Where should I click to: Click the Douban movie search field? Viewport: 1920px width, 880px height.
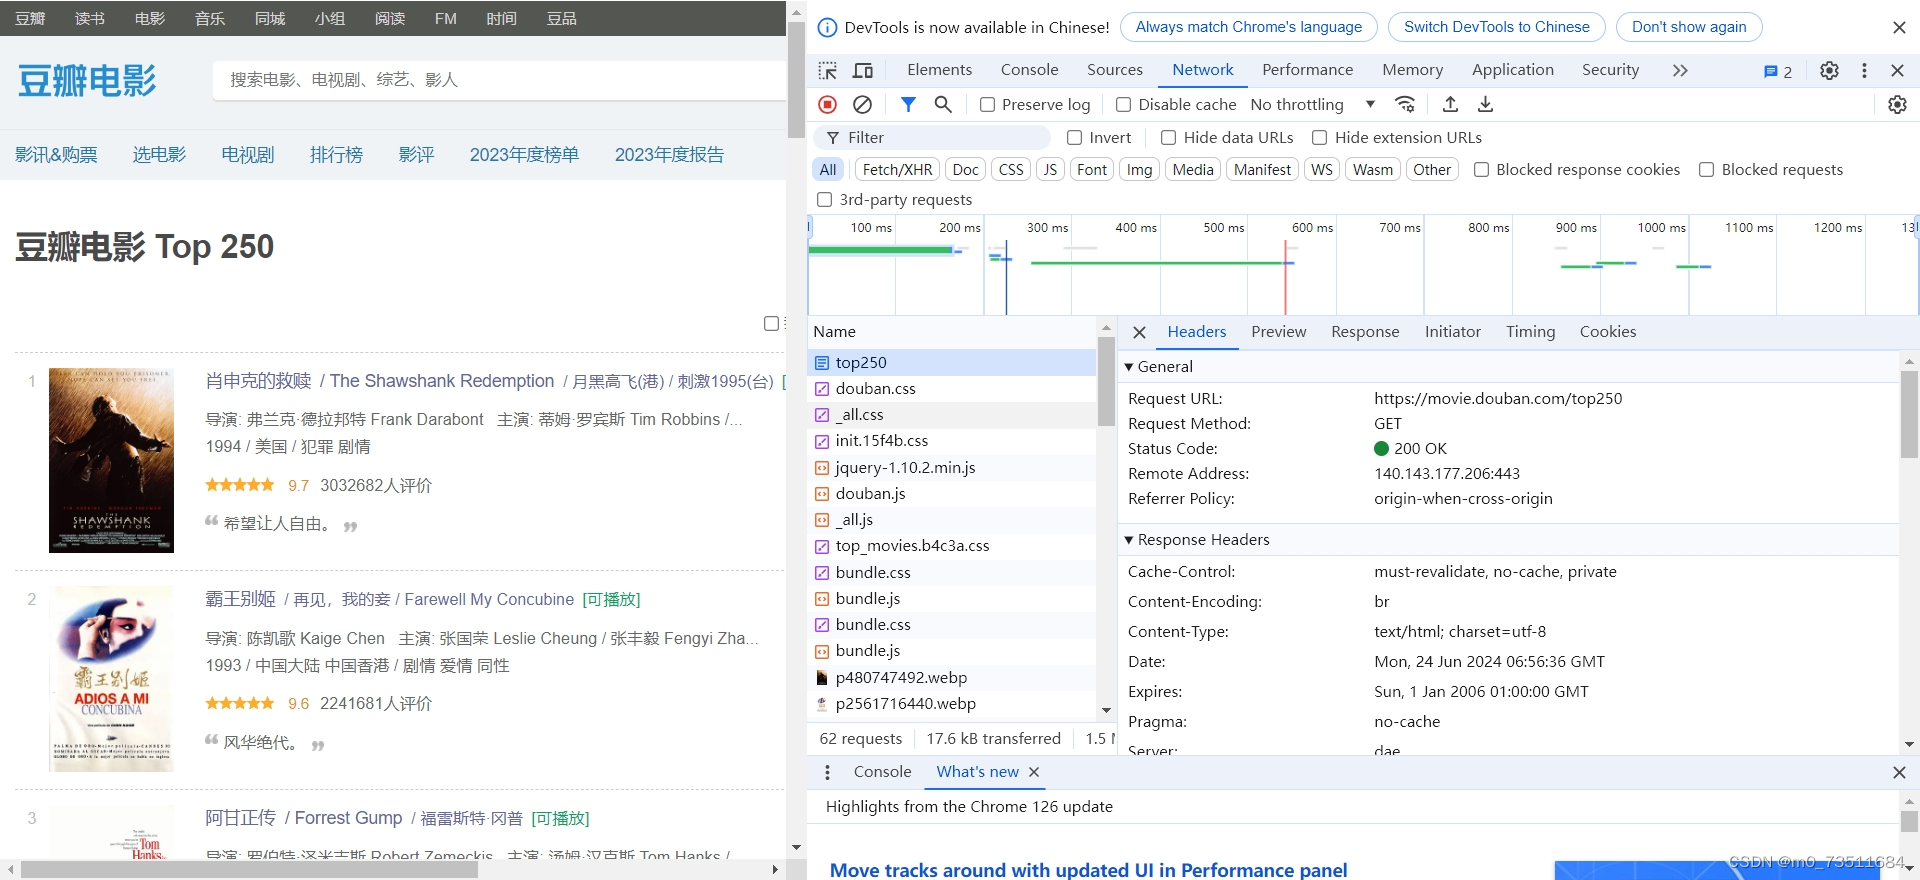pos(498,80)
